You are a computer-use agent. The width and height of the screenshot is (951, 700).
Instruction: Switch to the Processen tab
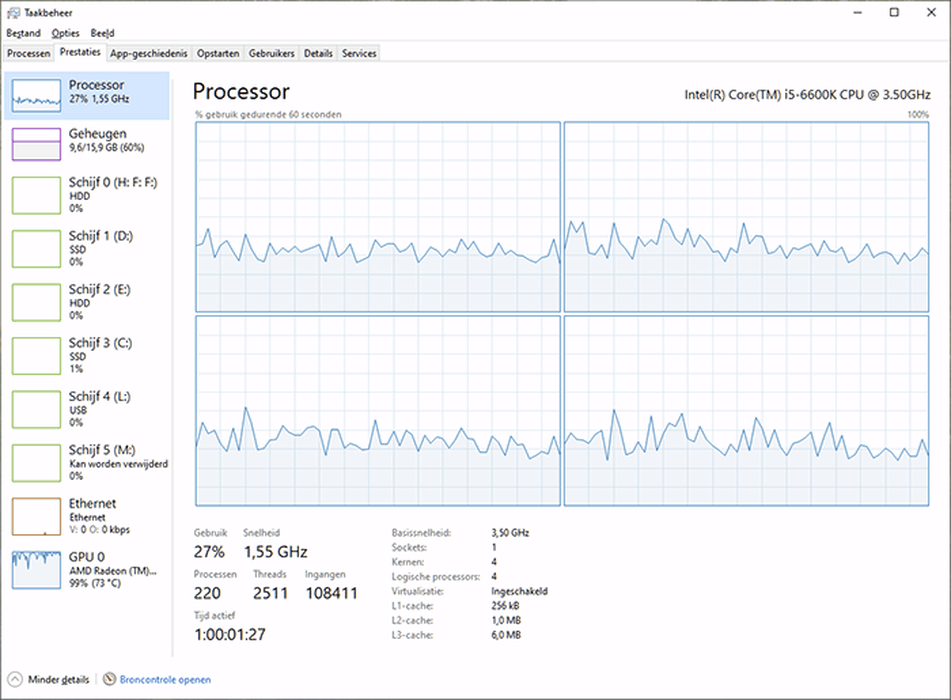tap(29, 53)
